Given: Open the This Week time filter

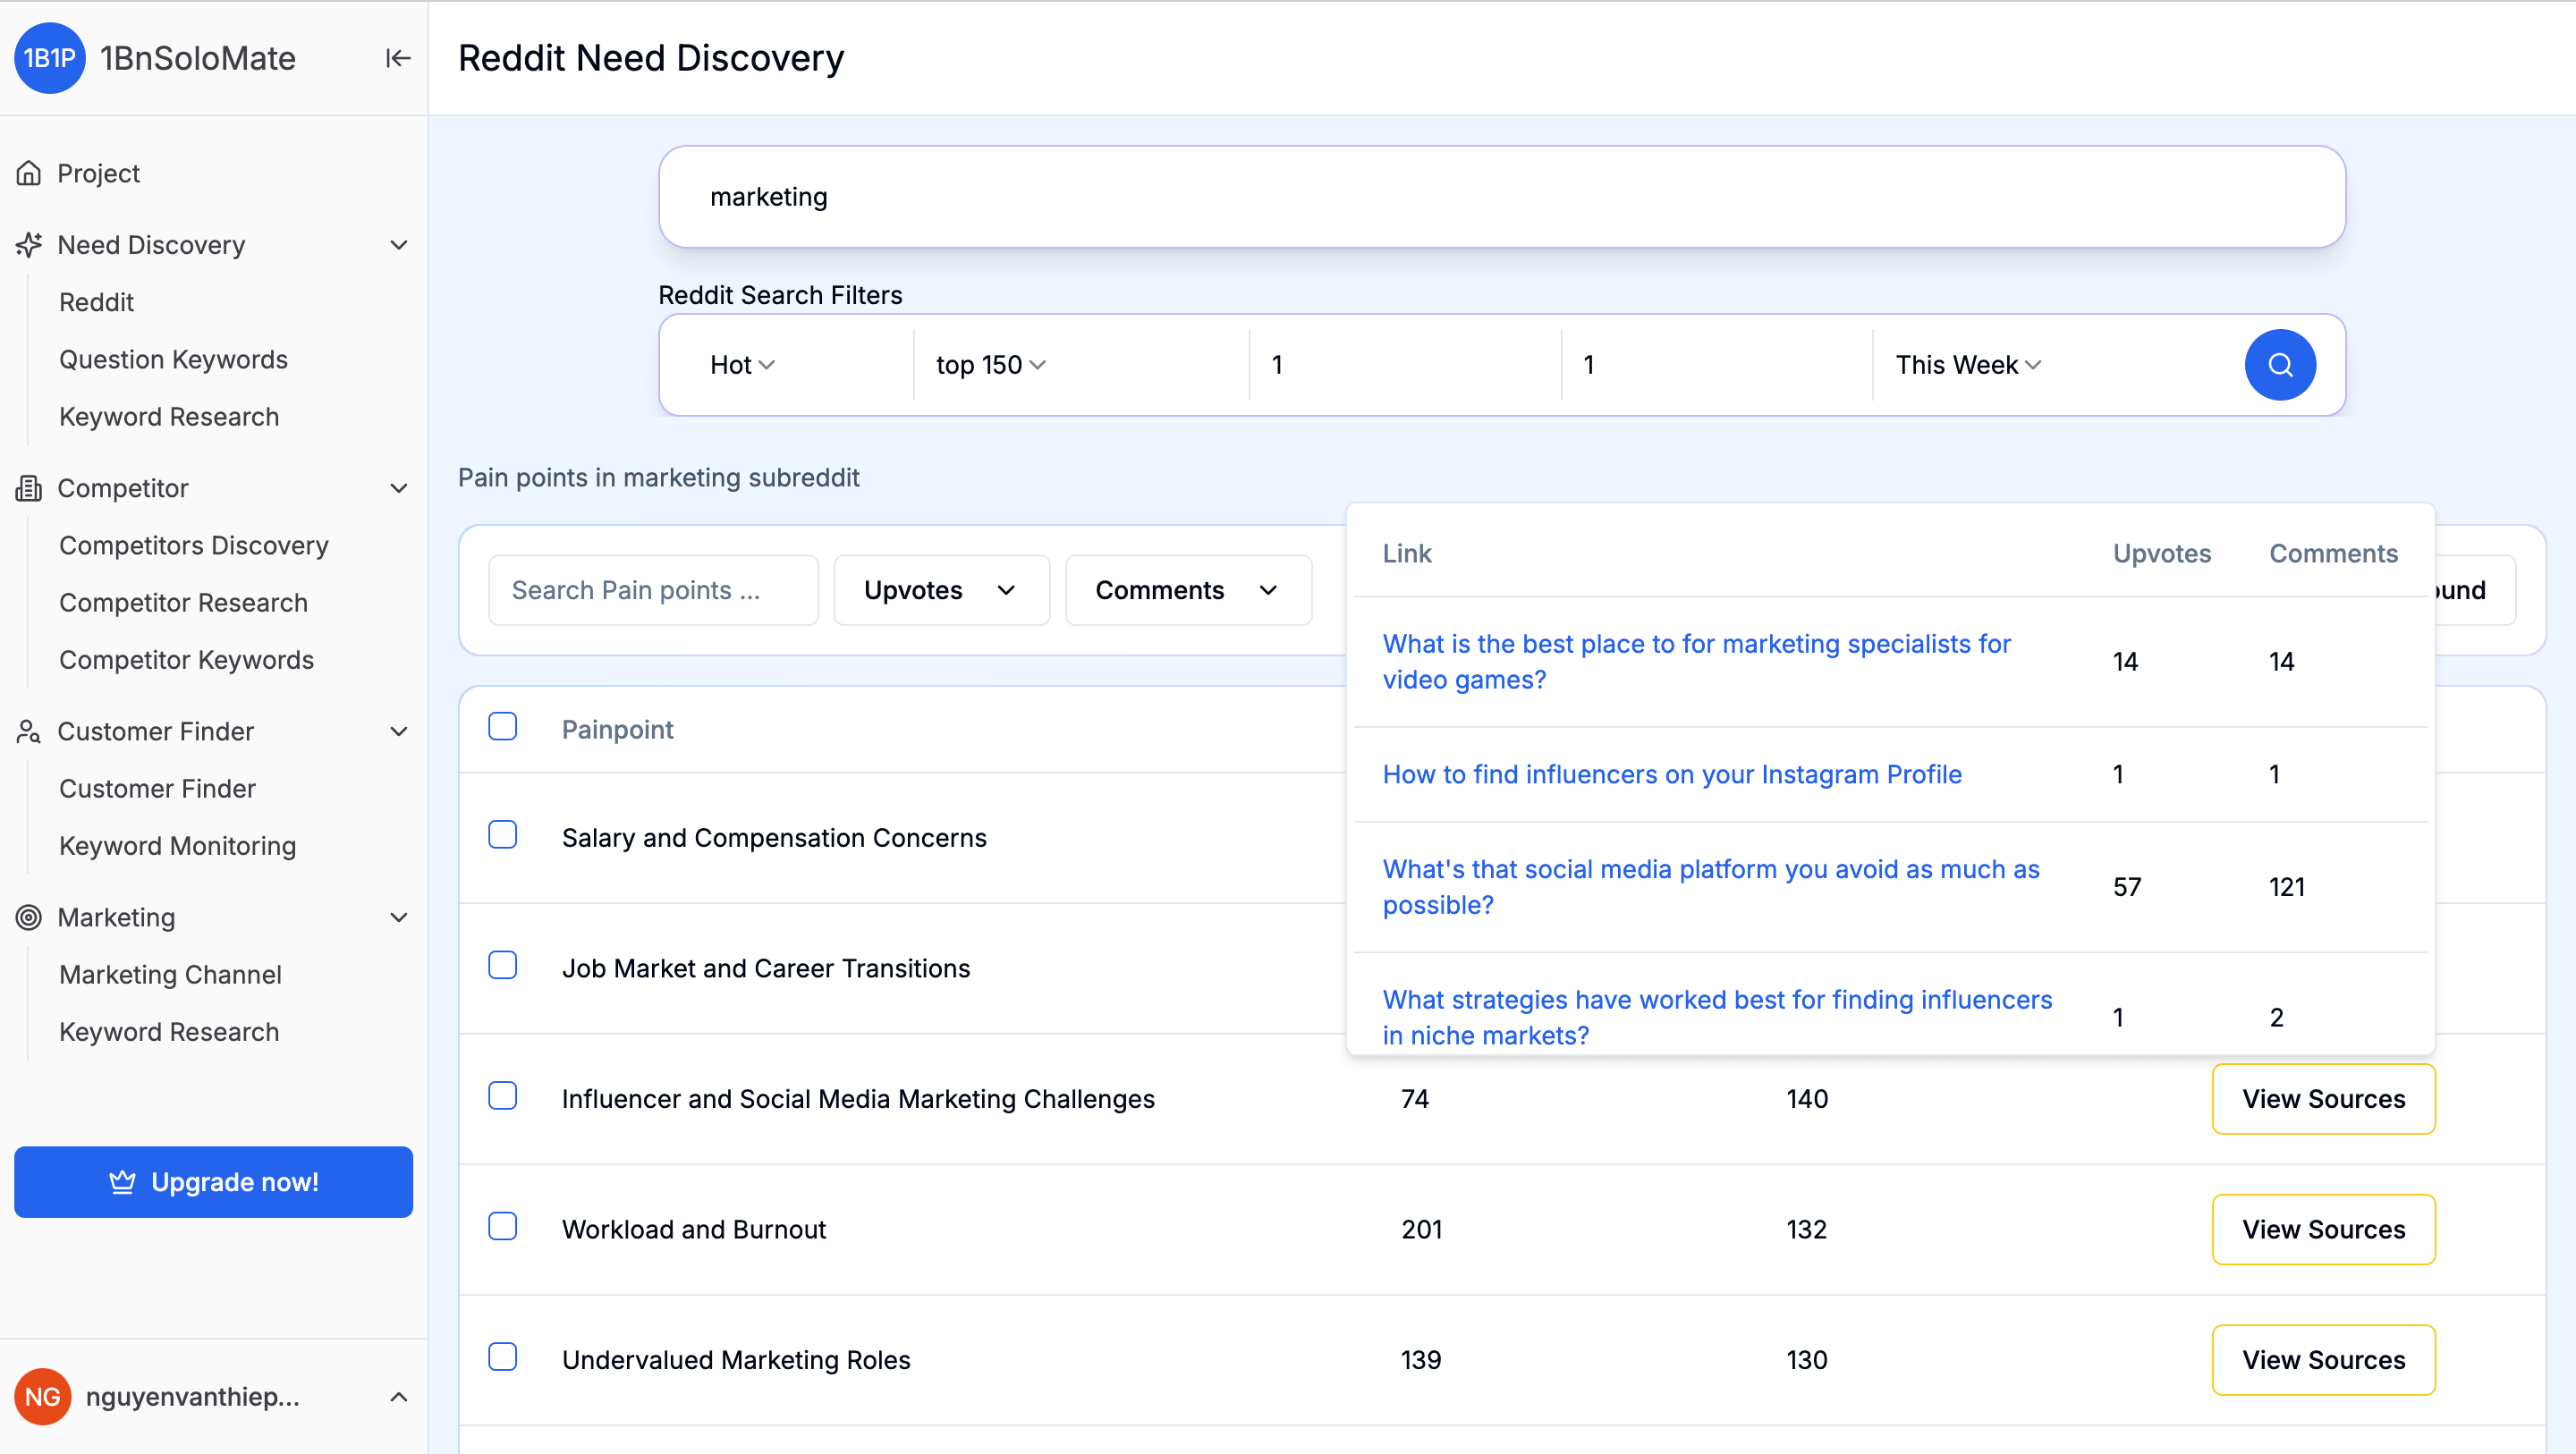Looking at the screenshot, I should [1967, 365].
